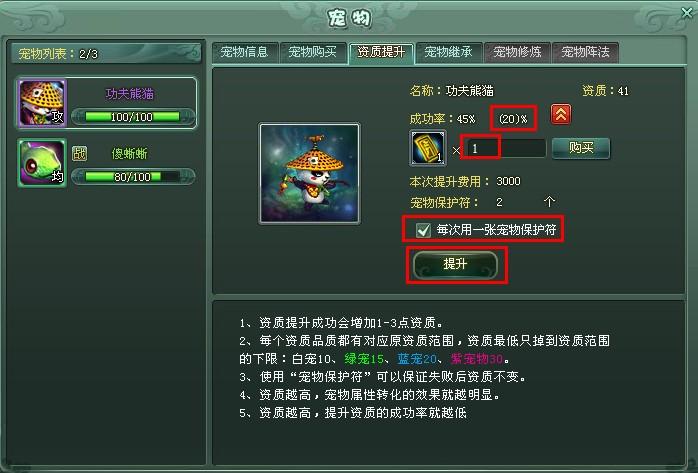Viewport: 698px width, 473px height.
Task: Click the large panda pet portrait
Action: click(x=309, y=173)
